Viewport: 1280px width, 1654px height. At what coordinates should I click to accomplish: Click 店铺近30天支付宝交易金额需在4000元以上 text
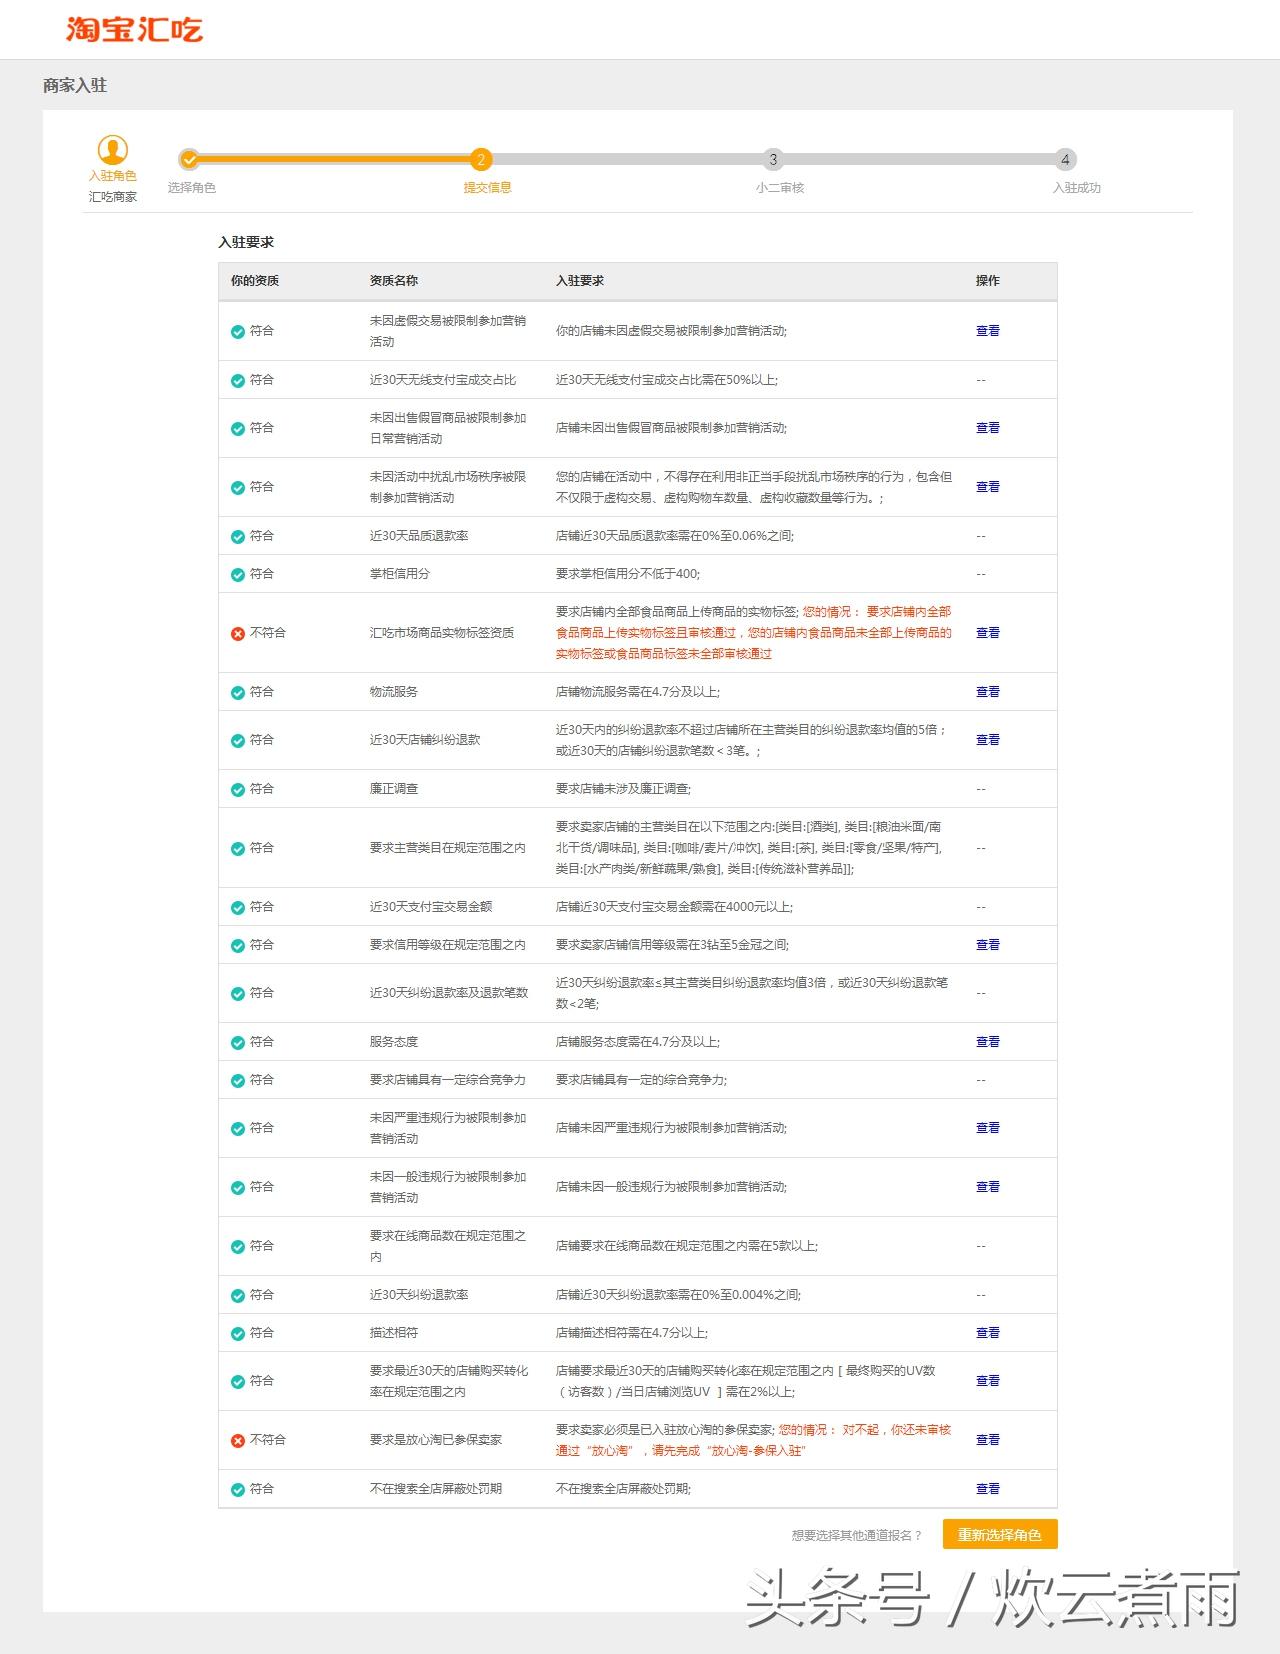pos(674,907)
